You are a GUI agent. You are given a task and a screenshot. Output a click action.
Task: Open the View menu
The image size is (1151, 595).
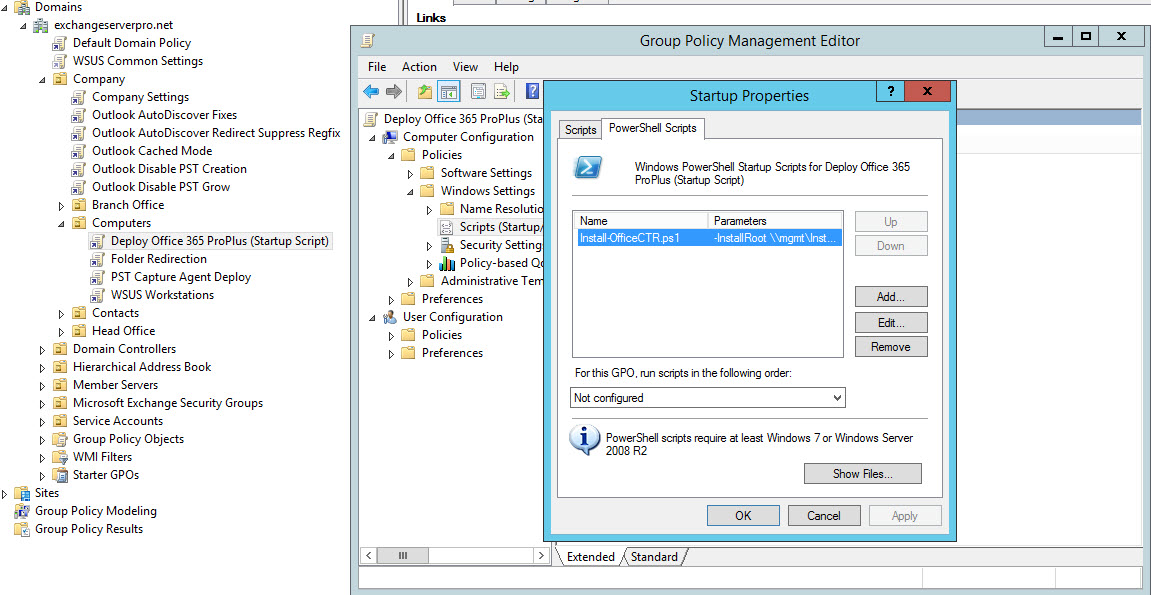[465, 67]
